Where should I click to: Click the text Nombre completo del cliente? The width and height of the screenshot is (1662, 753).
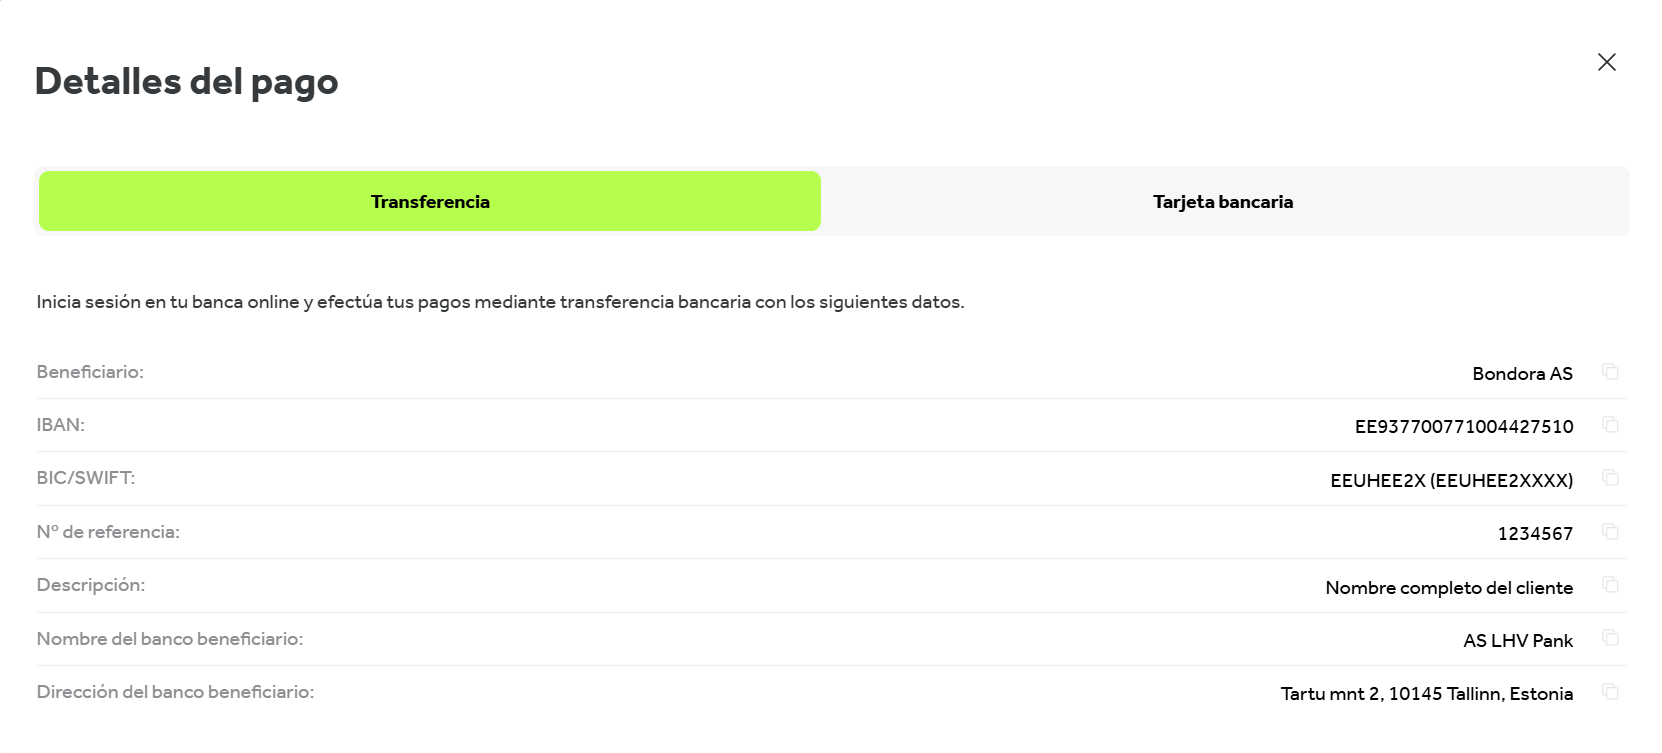point(1448,588)
